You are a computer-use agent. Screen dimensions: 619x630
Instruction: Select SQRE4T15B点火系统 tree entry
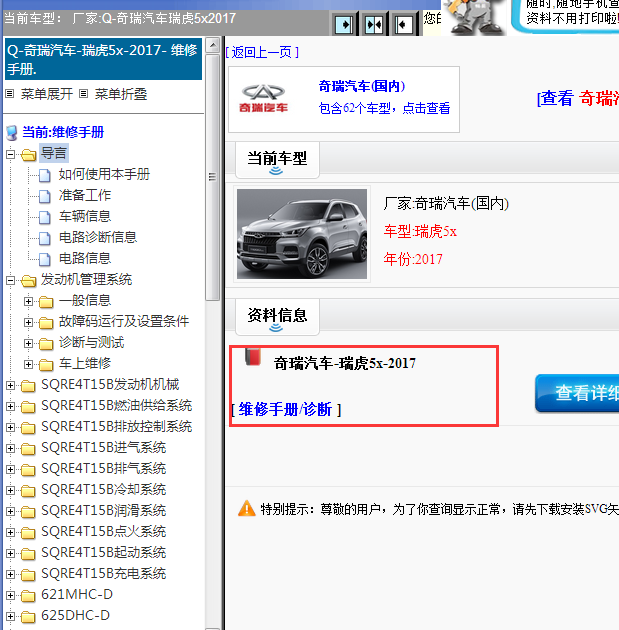coord(104,531)
